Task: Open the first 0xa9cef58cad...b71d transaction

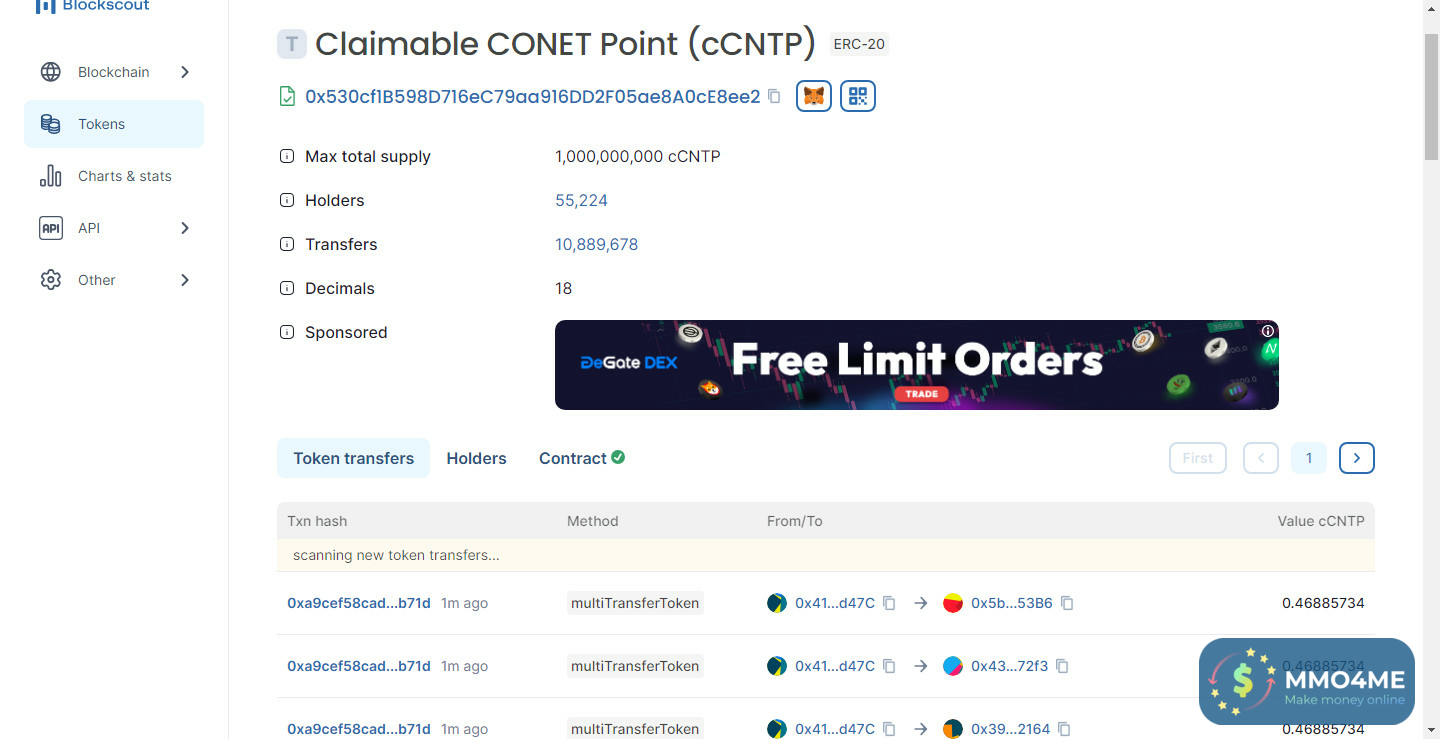Action: click(359, 603)
